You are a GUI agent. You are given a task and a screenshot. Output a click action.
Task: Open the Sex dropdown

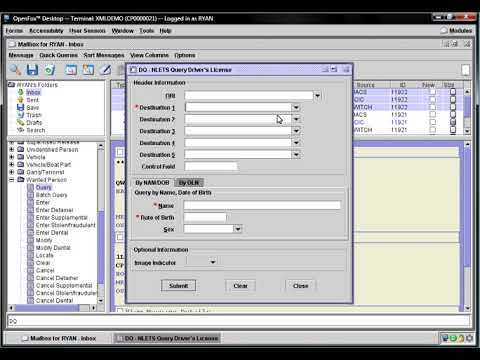coord(237,229)
